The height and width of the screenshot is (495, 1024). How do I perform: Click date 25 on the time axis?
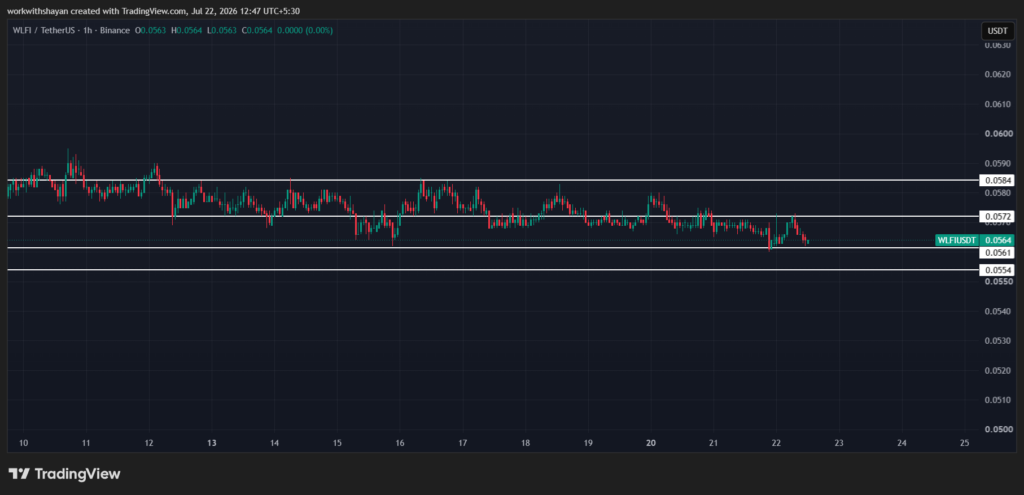pyautogui.click(x=965, y=443)
